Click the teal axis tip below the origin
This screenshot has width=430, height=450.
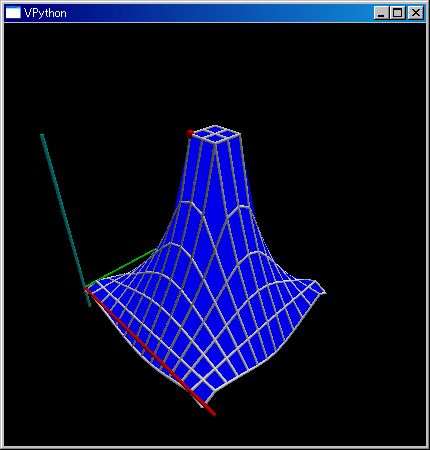[89, 304]
